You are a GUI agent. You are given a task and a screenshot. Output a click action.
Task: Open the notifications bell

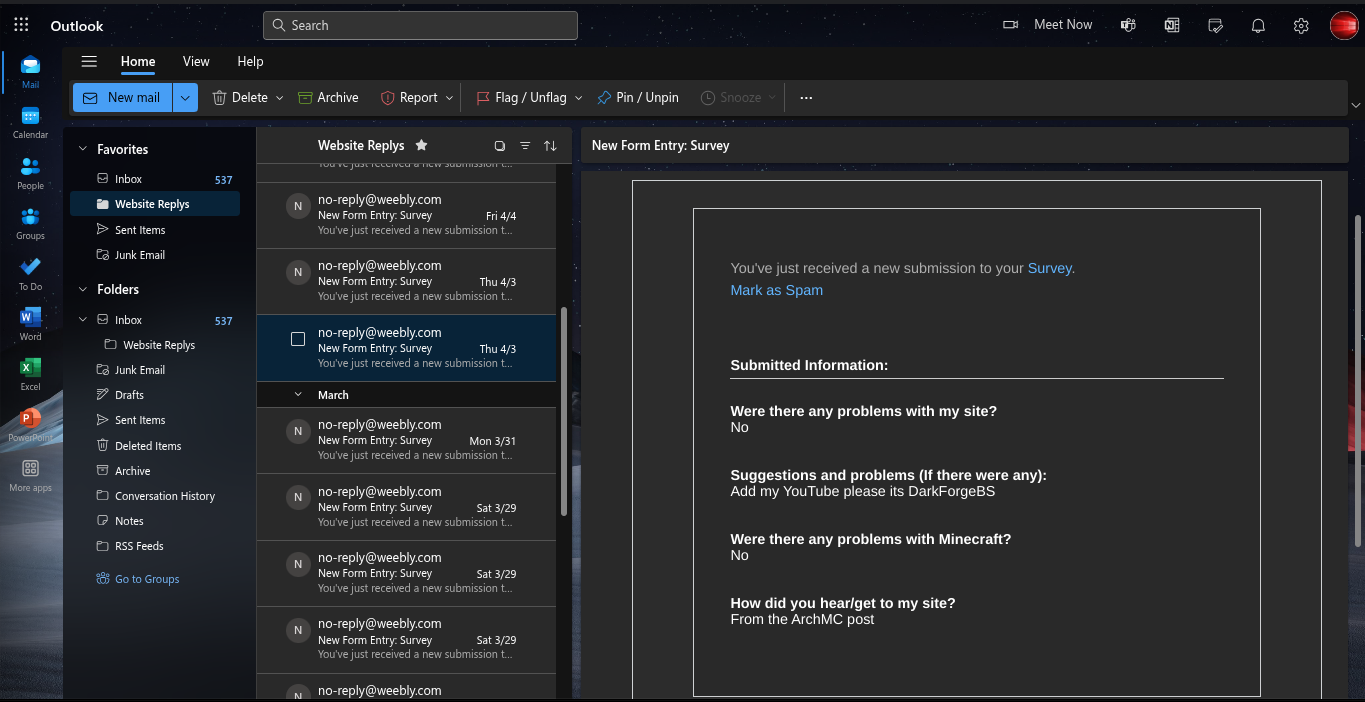(x=1258, y=26)
